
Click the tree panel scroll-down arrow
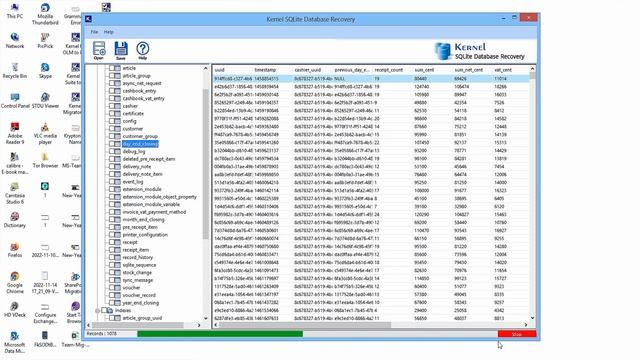pos(205,318)
